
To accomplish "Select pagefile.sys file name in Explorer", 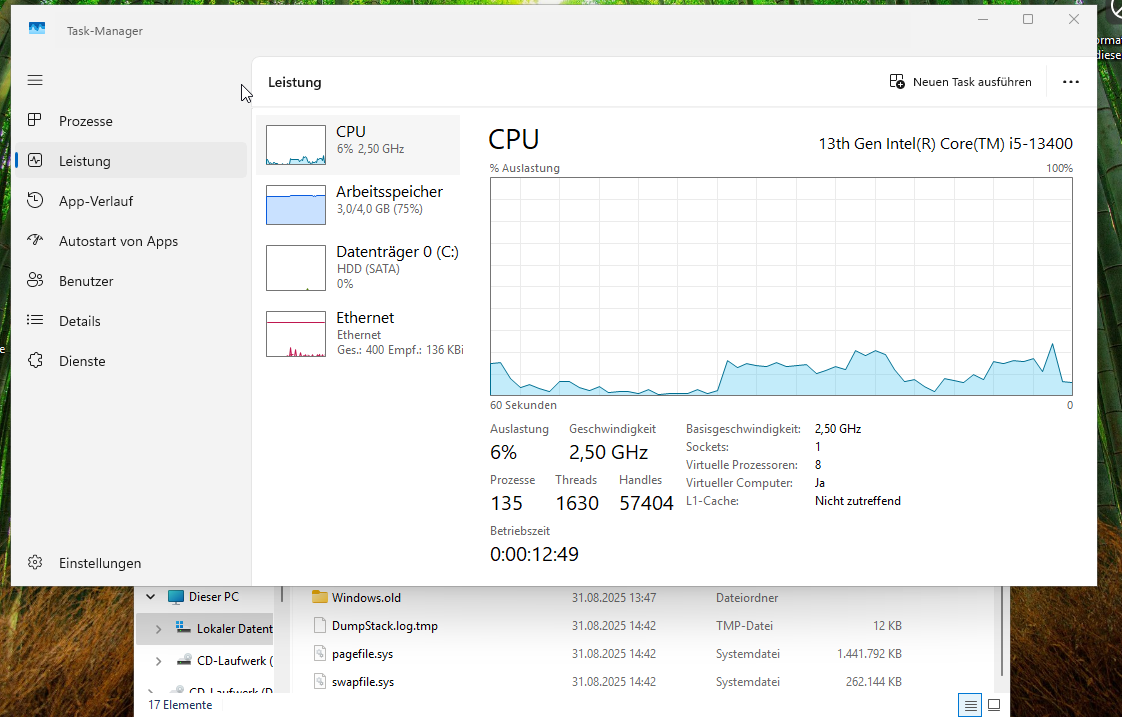I will 362,653.
